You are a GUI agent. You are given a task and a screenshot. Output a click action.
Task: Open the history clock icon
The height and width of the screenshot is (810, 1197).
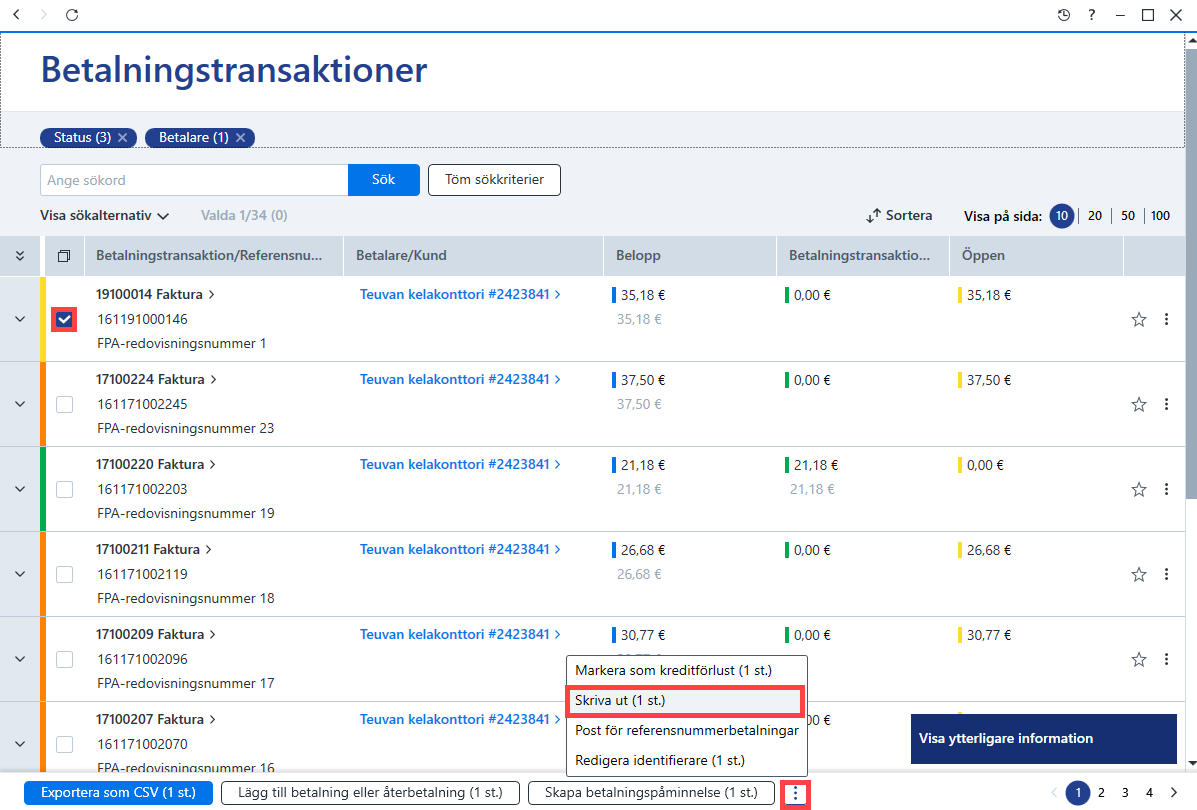1063,15
